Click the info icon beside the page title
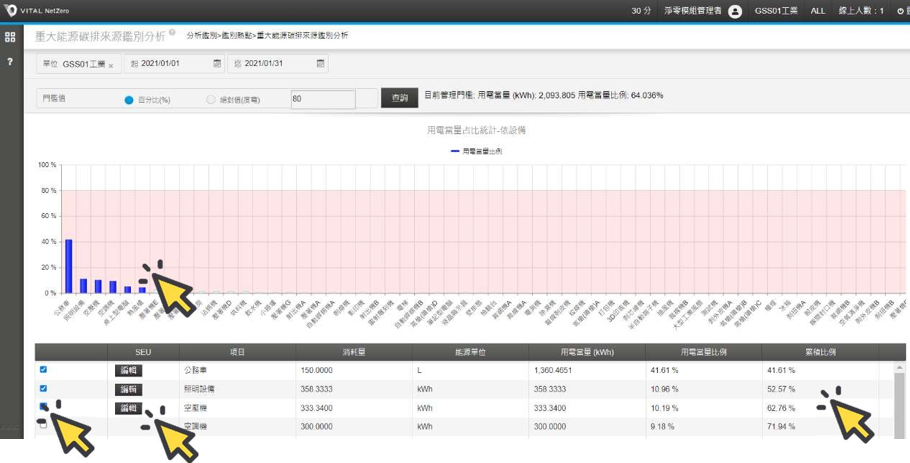 [x=172, y=33]
